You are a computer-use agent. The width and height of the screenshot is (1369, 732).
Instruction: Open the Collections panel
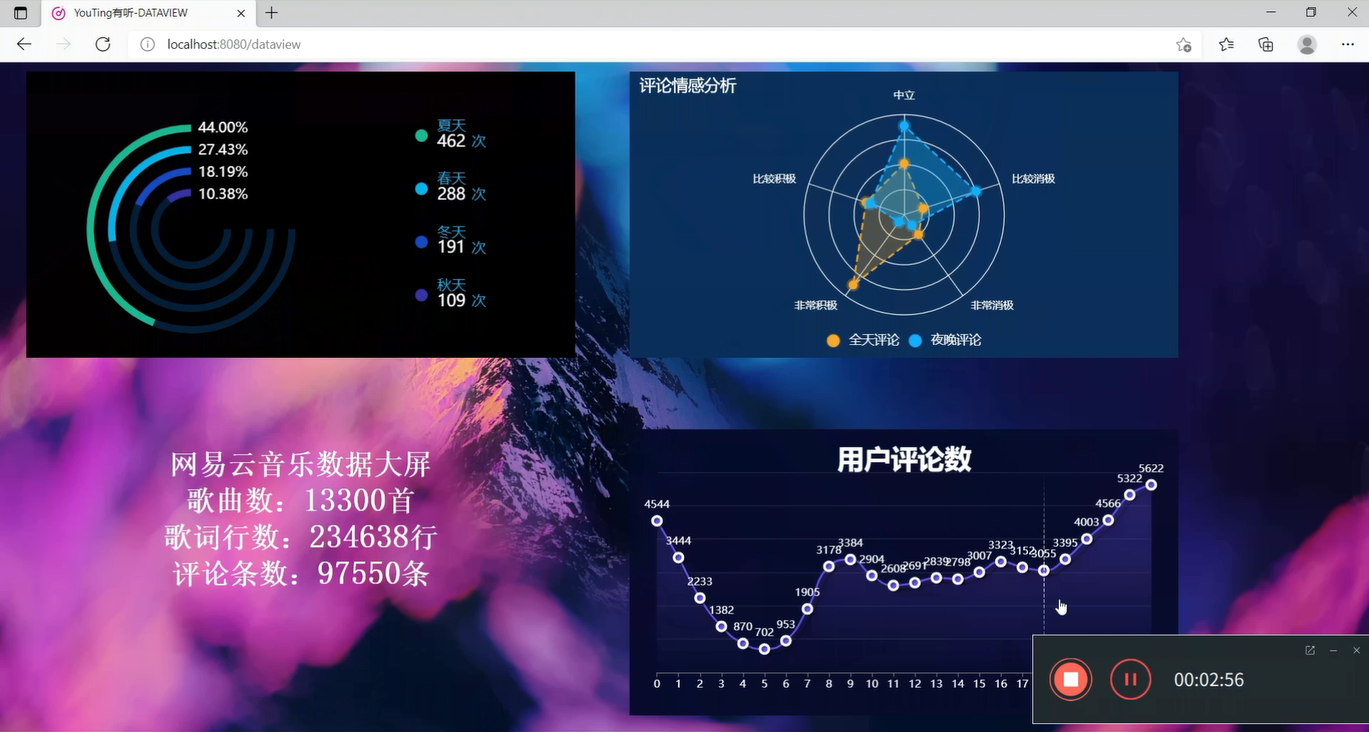[1266, 44]
